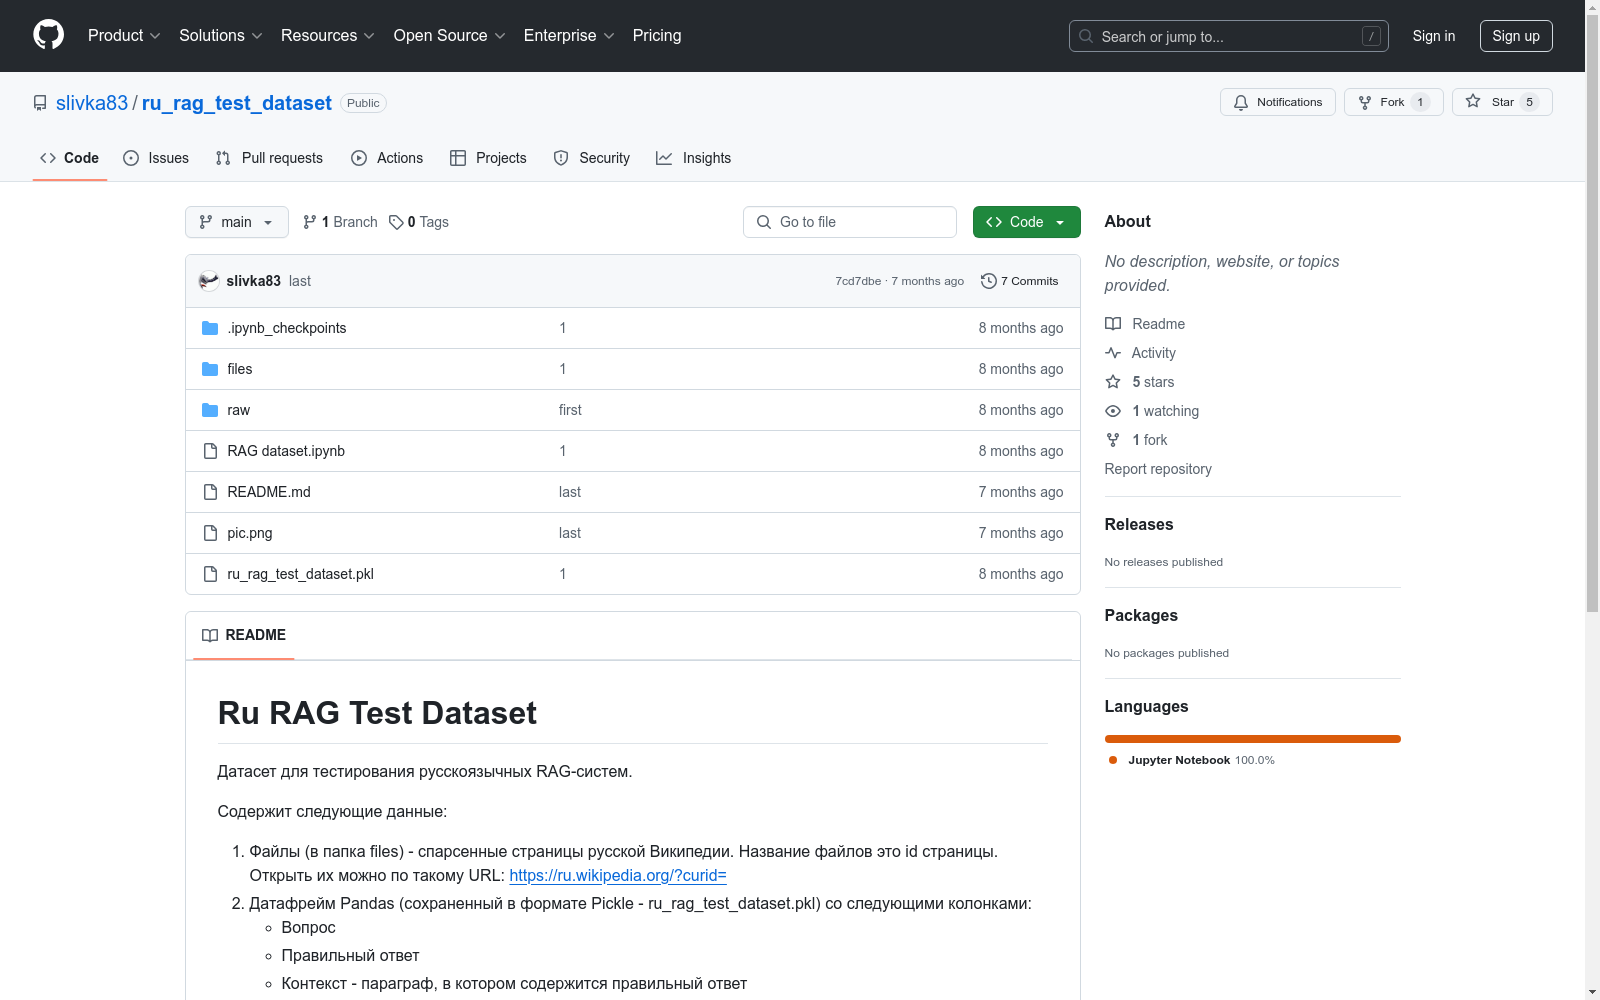The image size is (1600, 1000).
Task: Click the 'first' commit message for raw
Action: [x=570, y=410]
